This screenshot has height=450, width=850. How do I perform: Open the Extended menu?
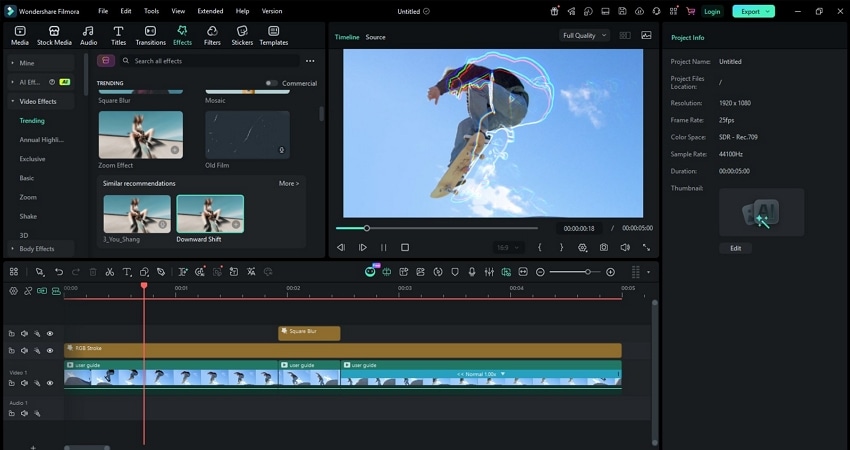pos(210,11)
